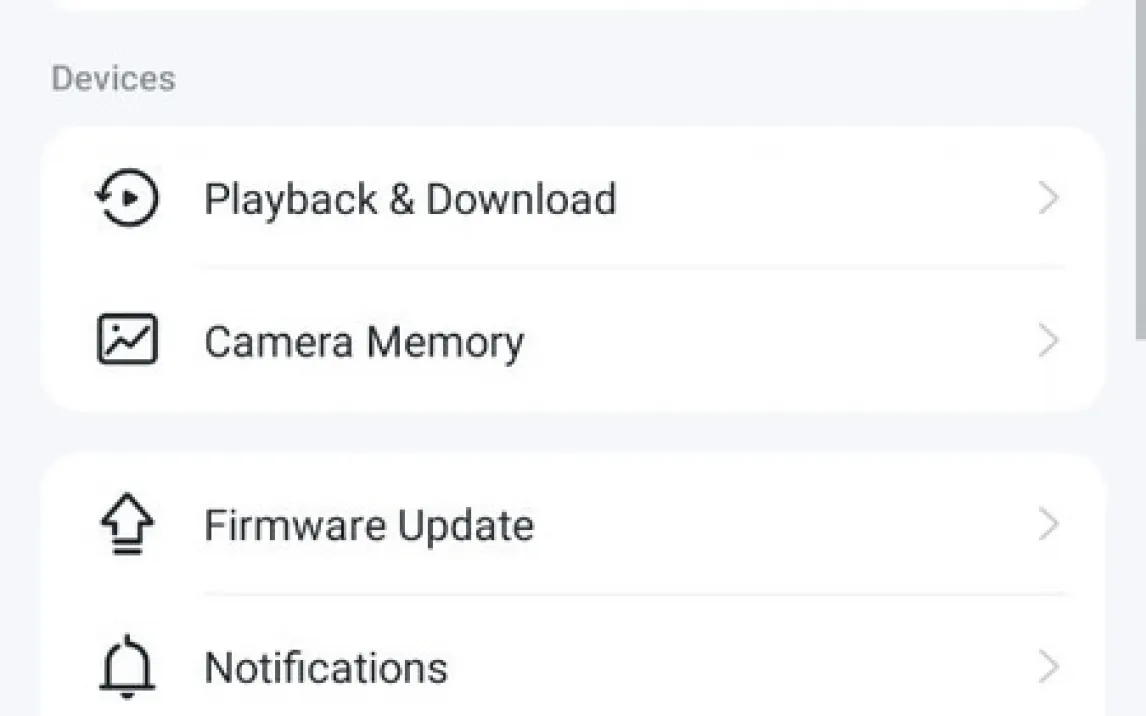Expand Playback & Download via its chevron
Screen dimensions: 1146x716
[1048, 199]
